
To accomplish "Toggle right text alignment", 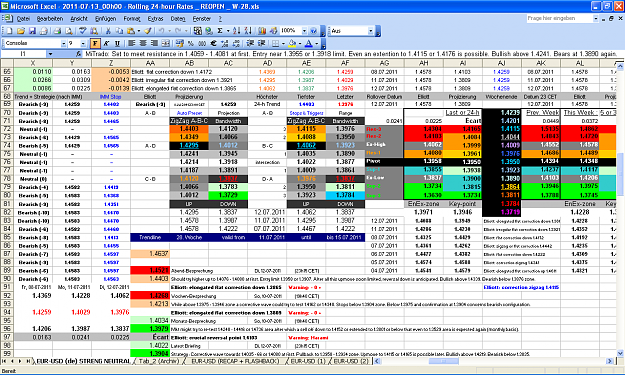I will point(154,43).
